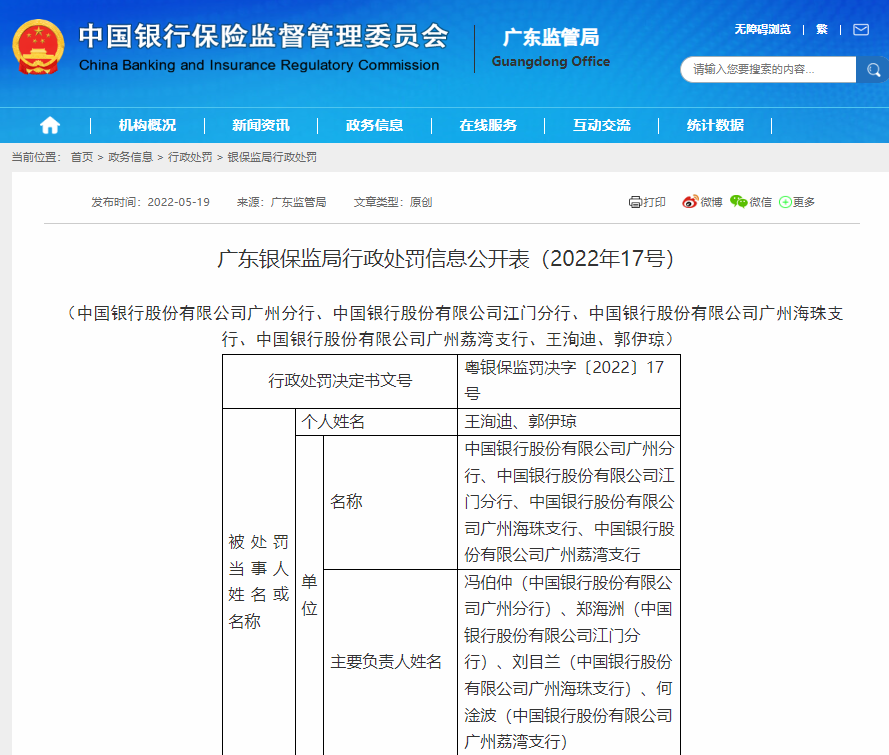Viewport: 889px width, 755px height.
Task: Click the 主要负责人姓名 table cell
Action: (391, 662)
